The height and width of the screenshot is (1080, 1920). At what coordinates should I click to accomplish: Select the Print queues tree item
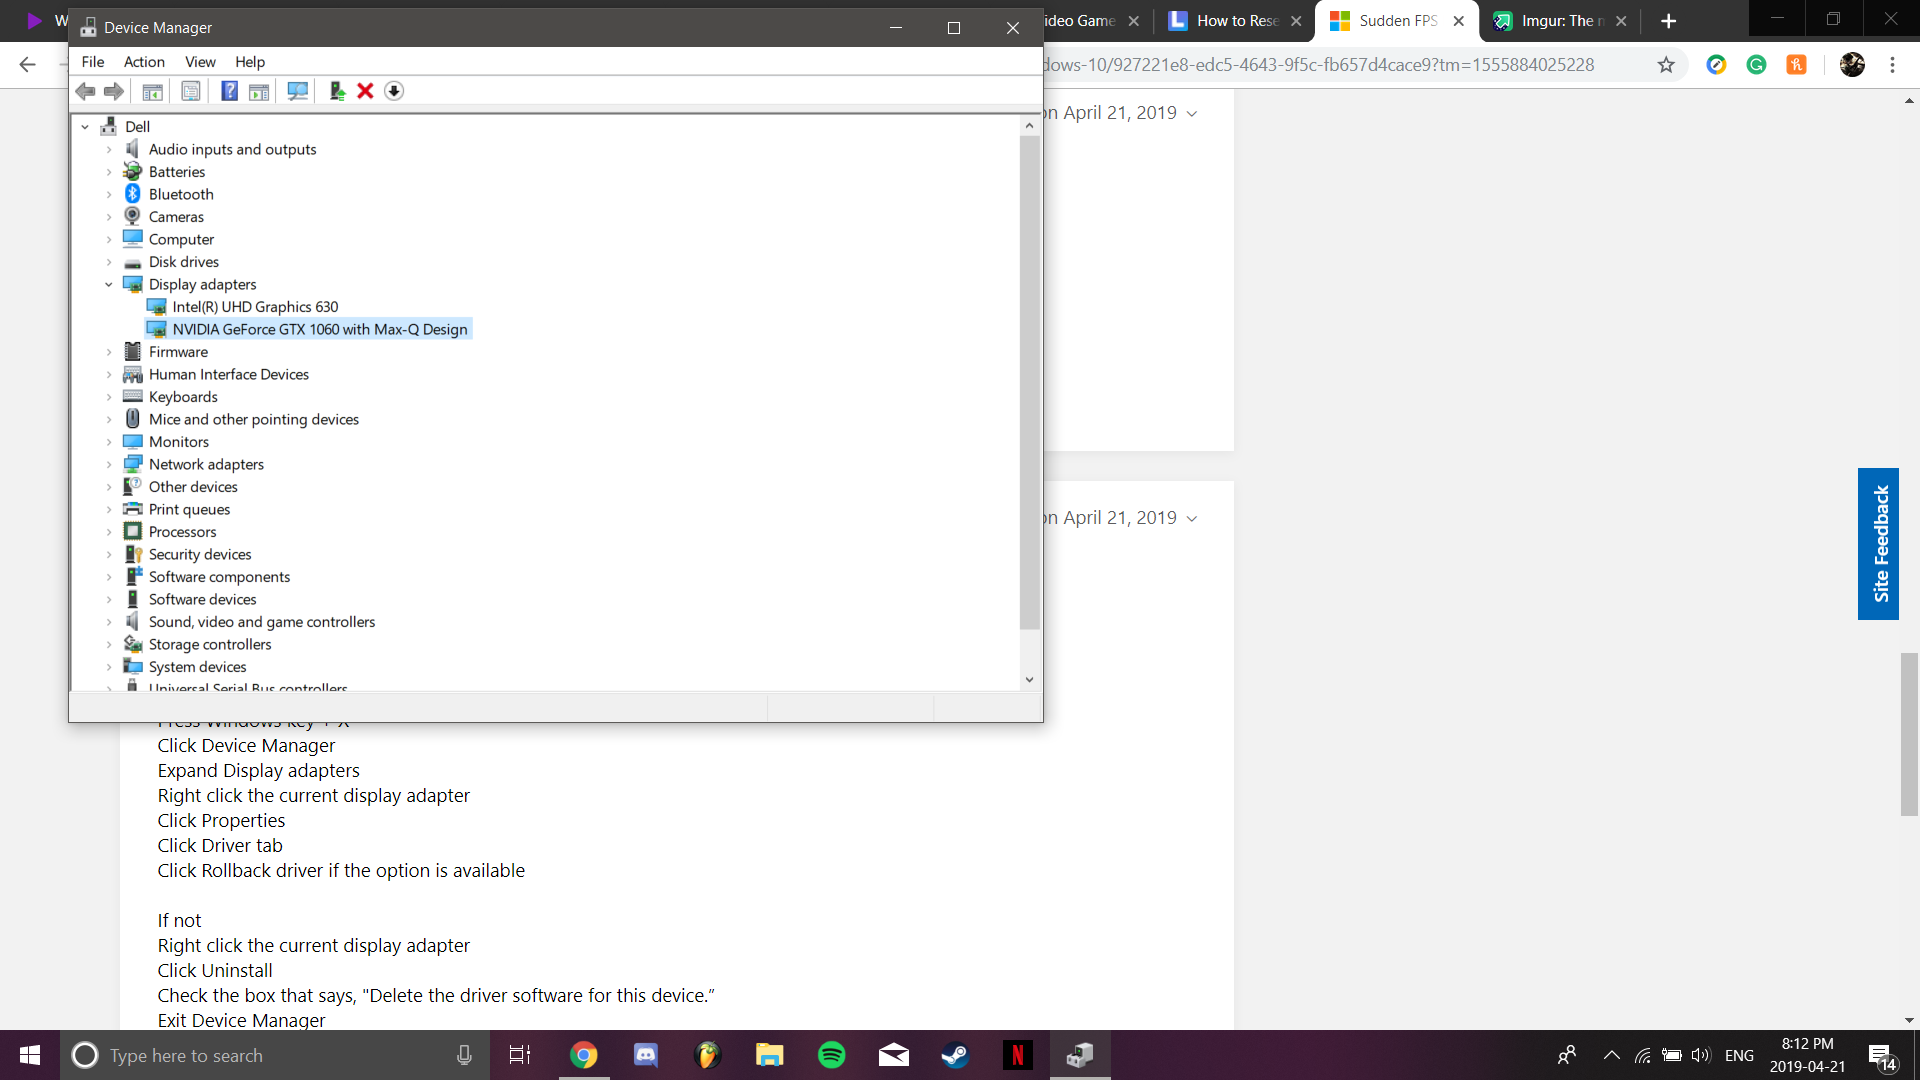pyautogui.click(x=189, y=509)
